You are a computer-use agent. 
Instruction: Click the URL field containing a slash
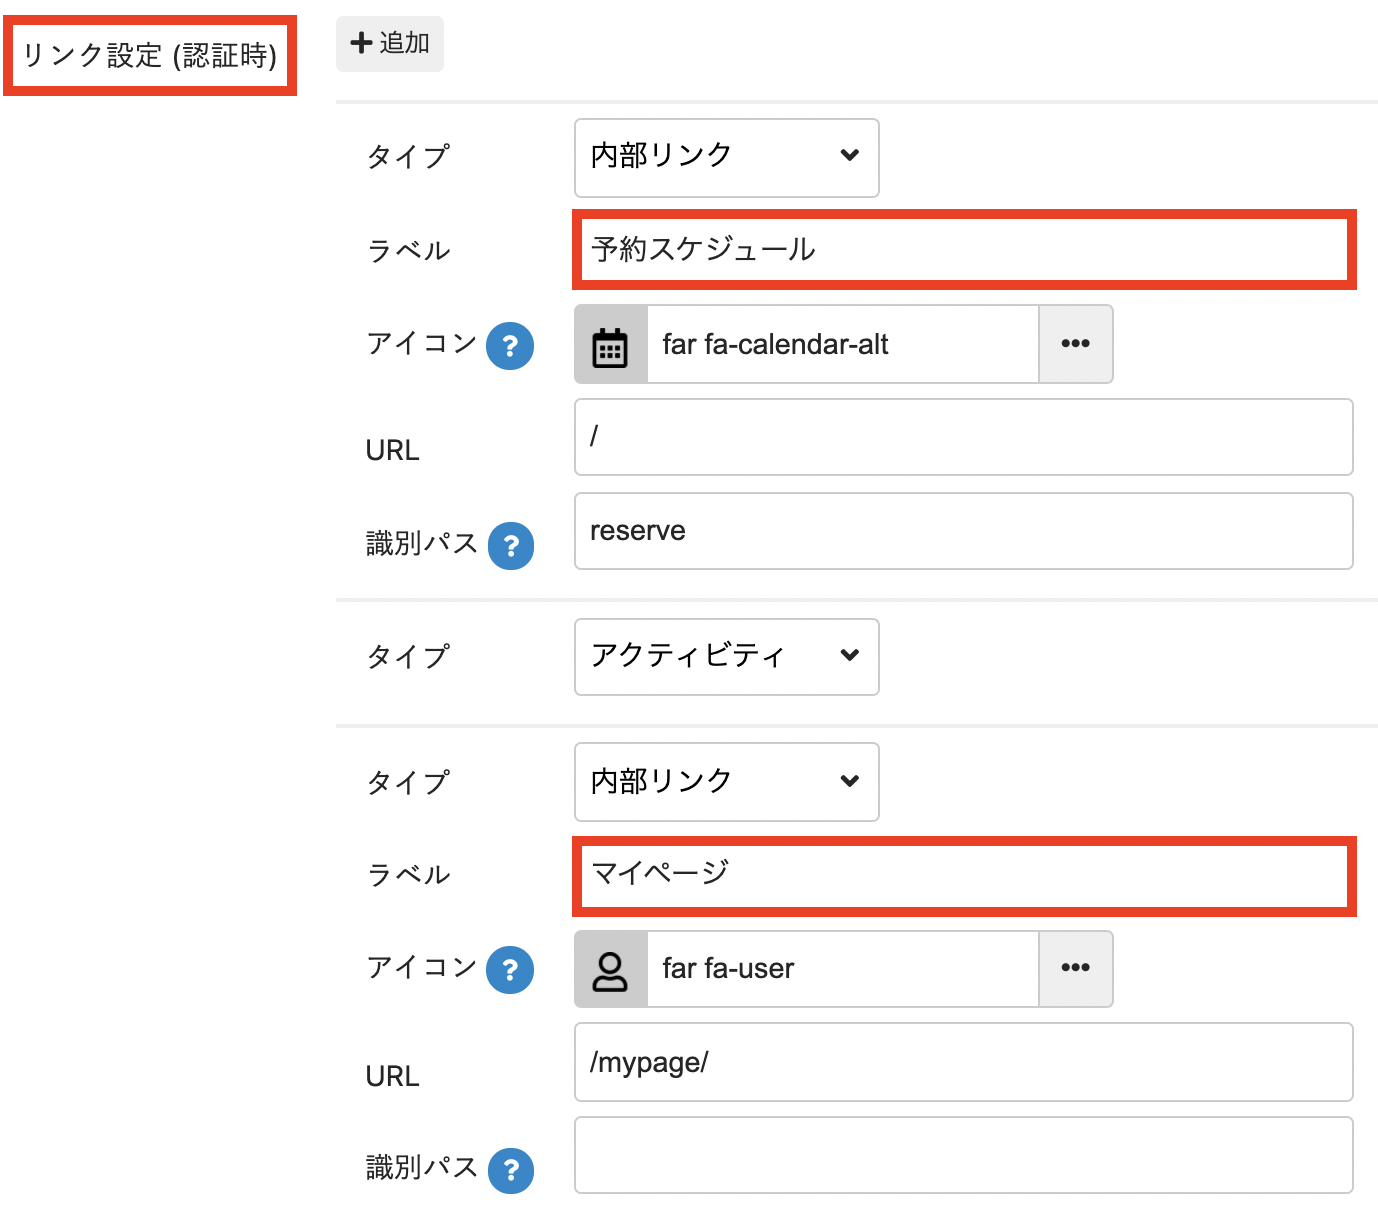pos(963,438)
